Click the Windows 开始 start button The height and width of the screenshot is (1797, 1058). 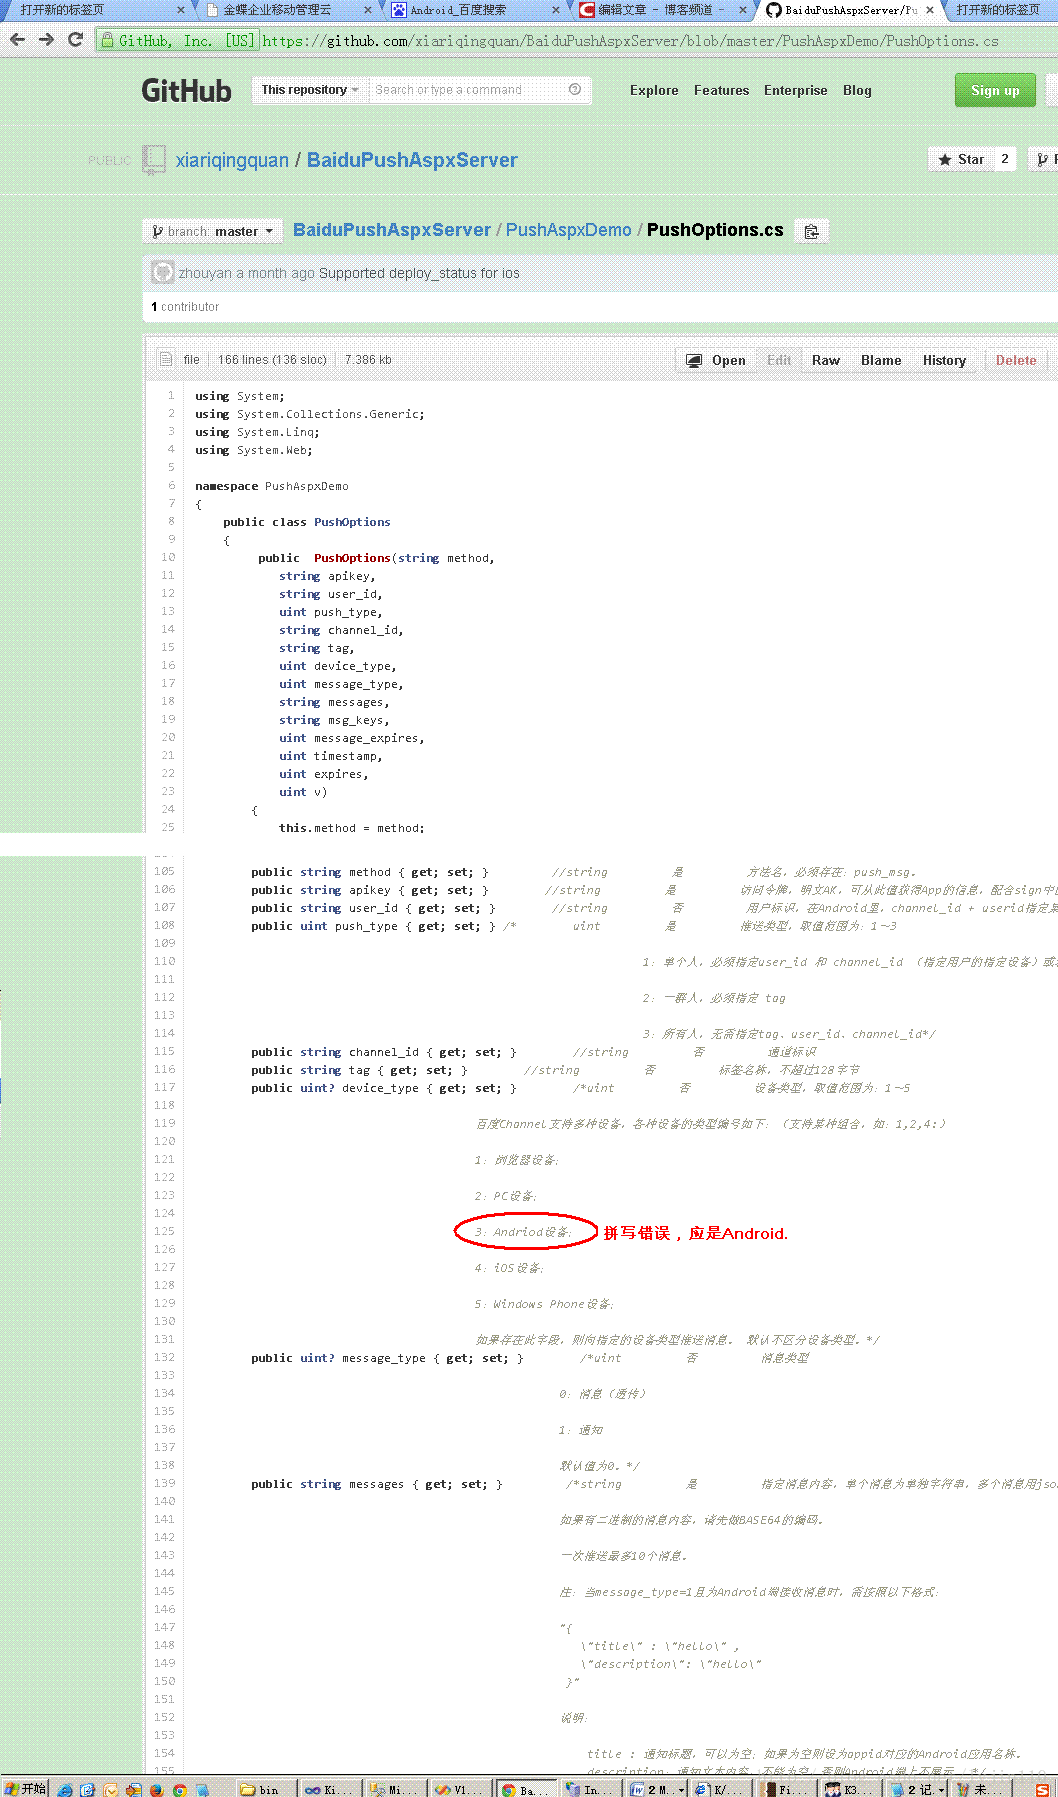[25, 1788]
